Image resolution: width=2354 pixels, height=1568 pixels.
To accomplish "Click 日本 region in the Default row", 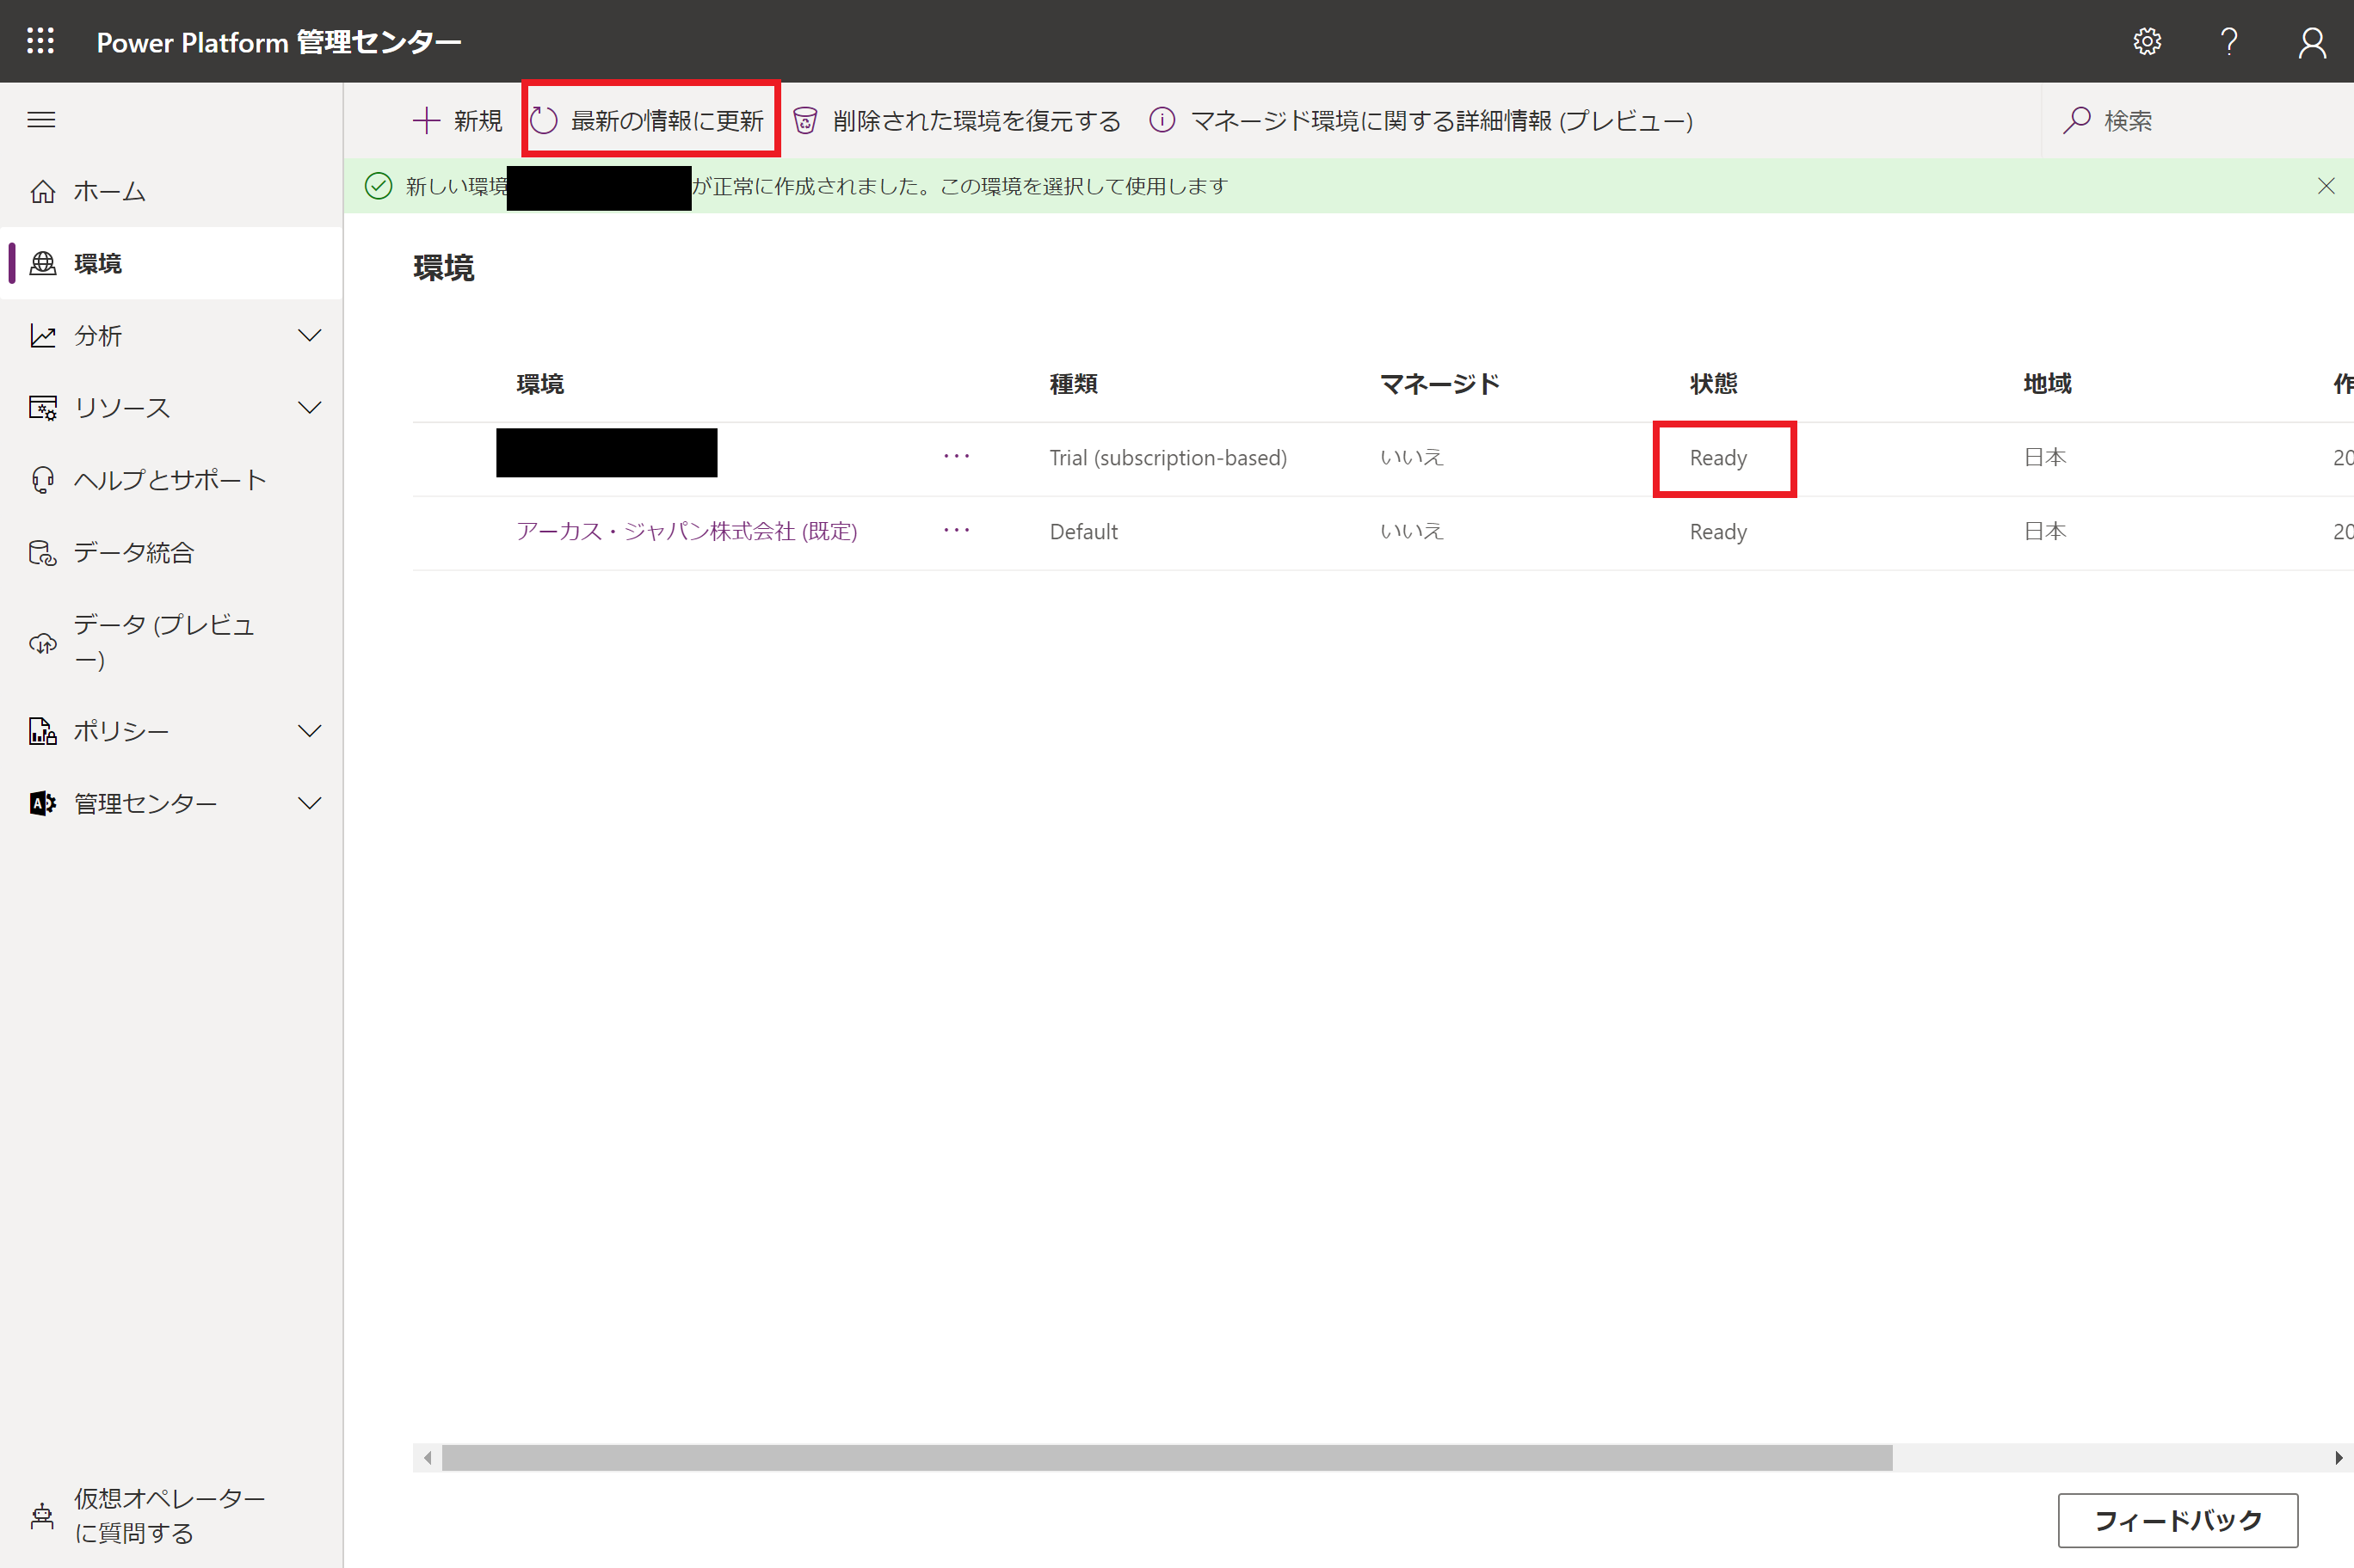I will pos(2045,531).
